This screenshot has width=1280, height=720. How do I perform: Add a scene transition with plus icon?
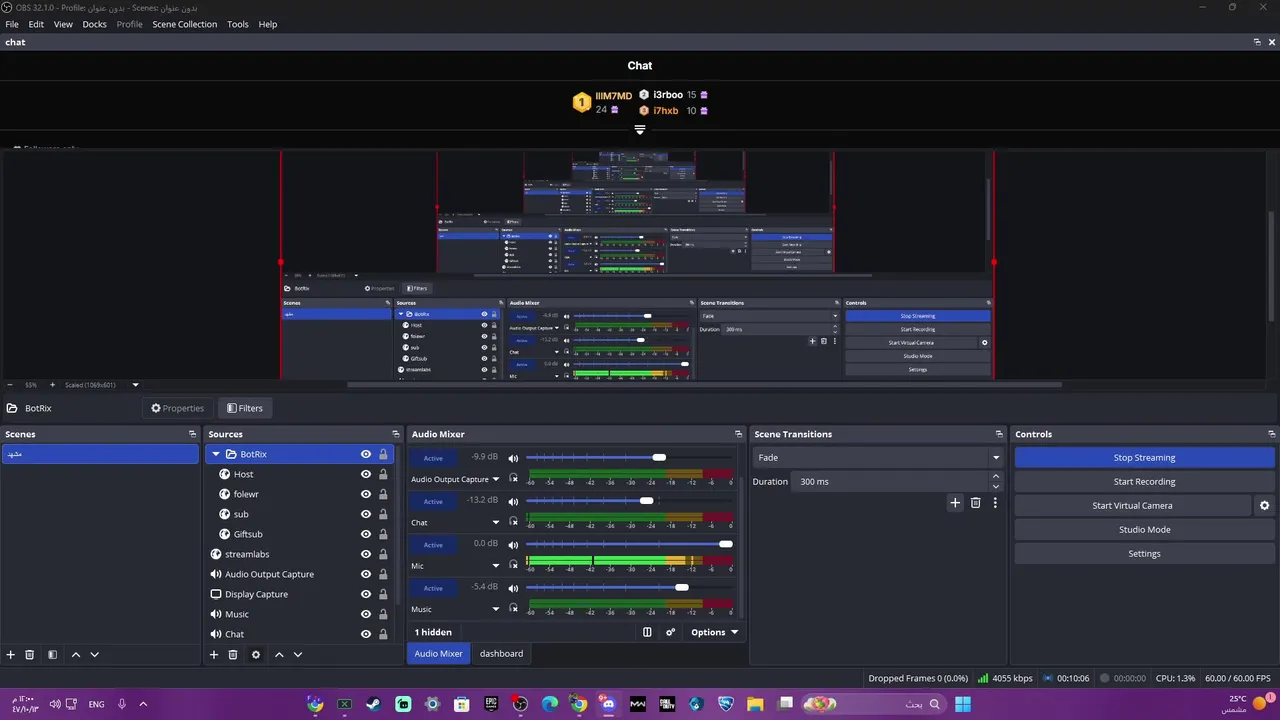click(955, 503)
